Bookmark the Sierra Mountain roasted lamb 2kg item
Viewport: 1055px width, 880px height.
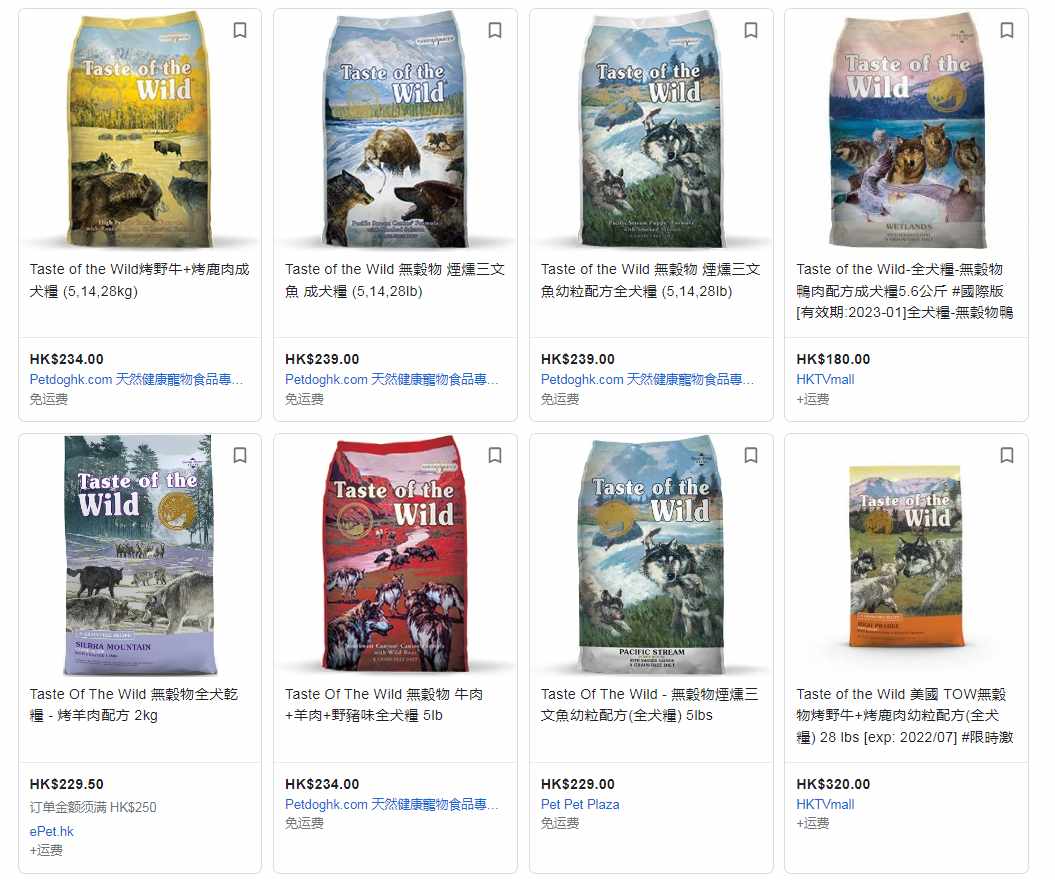(x=240, y=455)
